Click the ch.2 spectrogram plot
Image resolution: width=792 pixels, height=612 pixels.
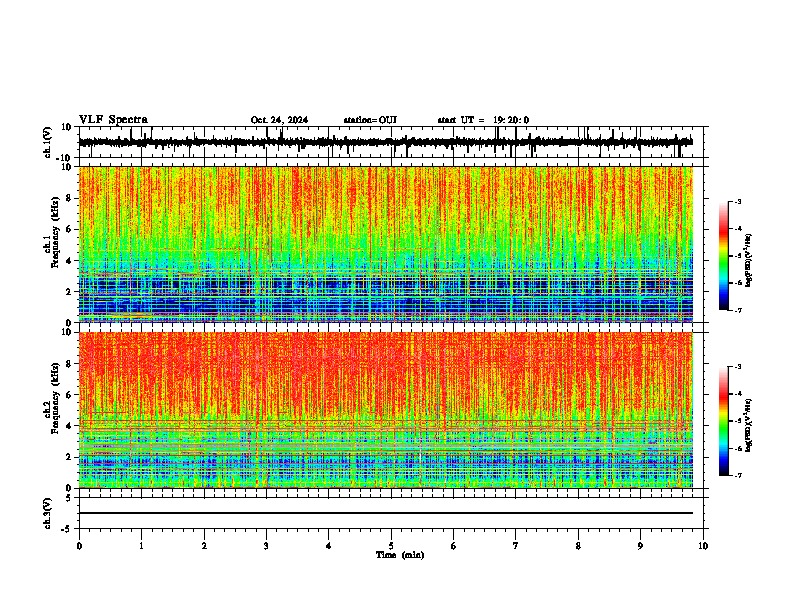(x=385, y=410)
